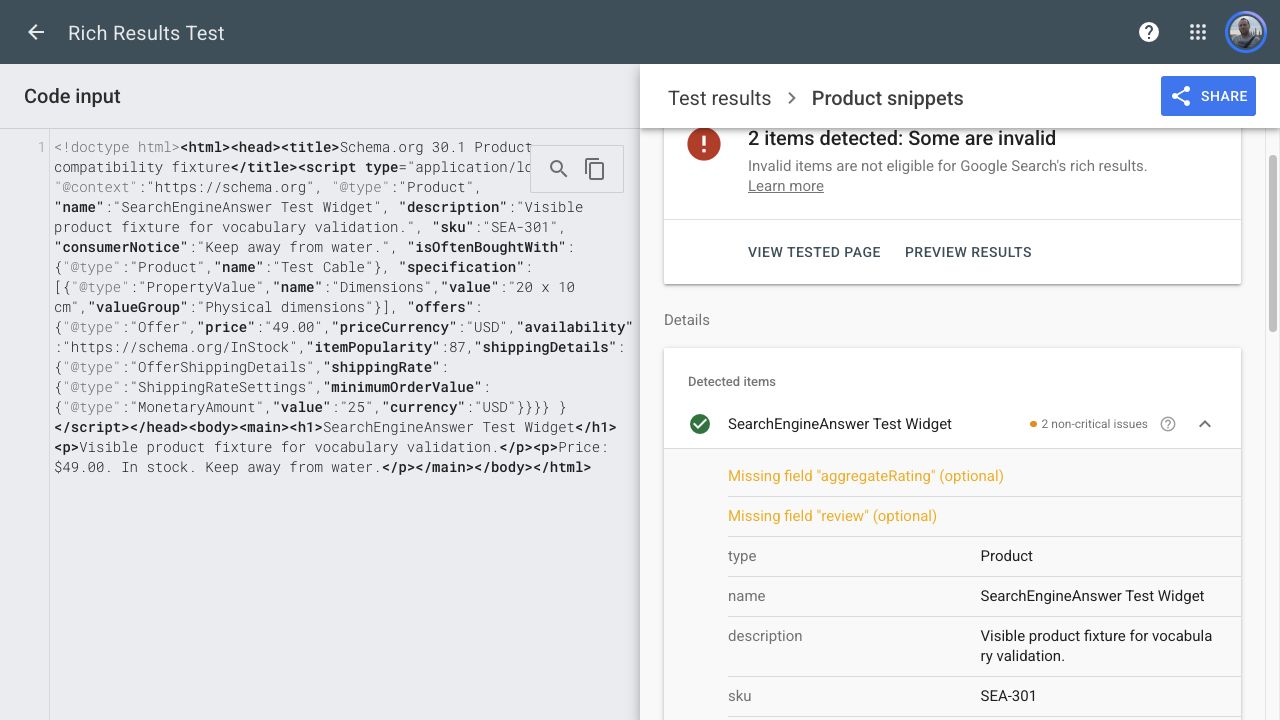Click the name row value
This screenshot has width=1280, height=720.
pyautogui.click(x=1092, y=596)
